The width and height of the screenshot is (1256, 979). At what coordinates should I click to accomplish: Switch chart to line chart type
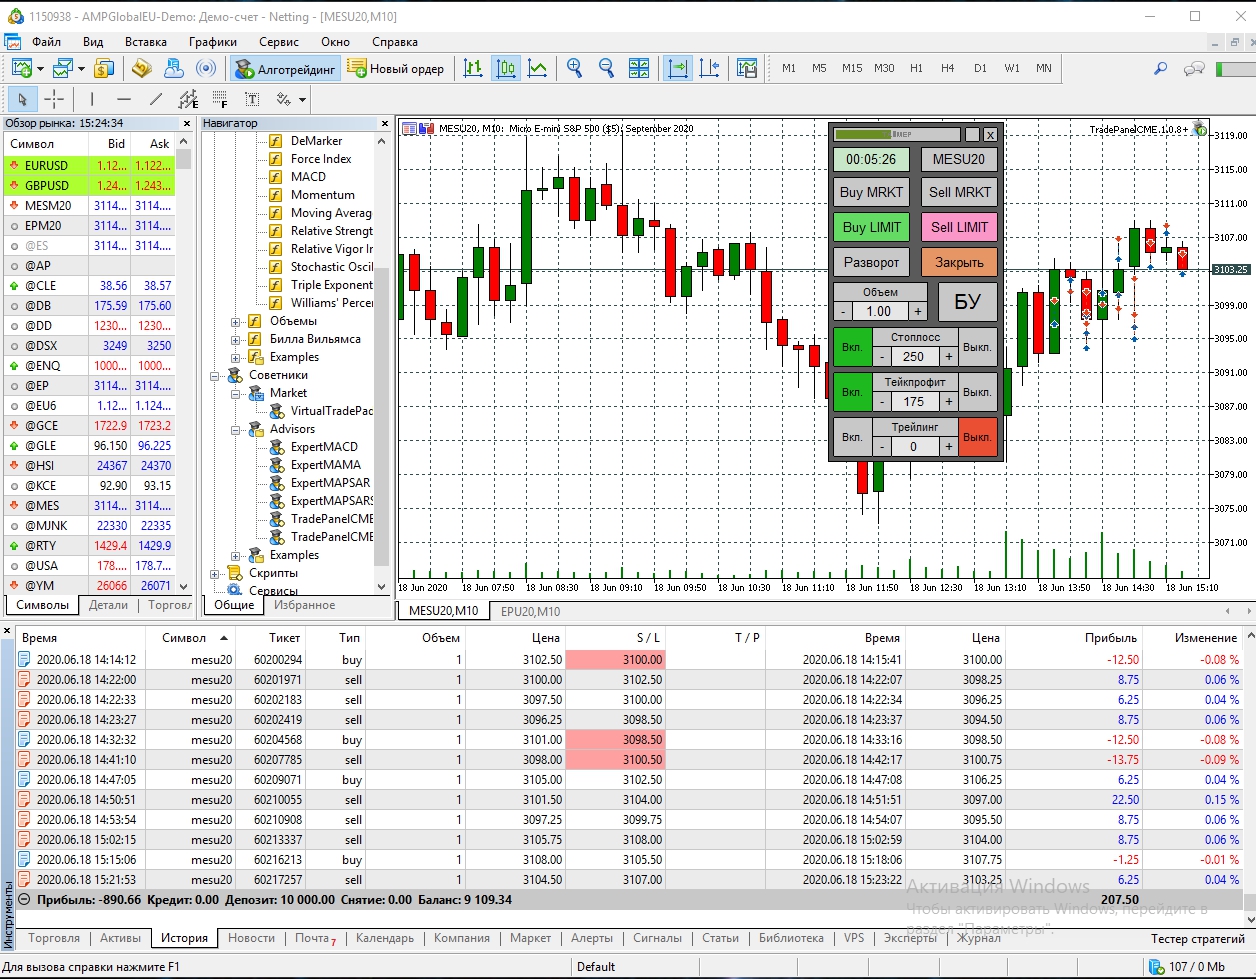tap(538, 68)
